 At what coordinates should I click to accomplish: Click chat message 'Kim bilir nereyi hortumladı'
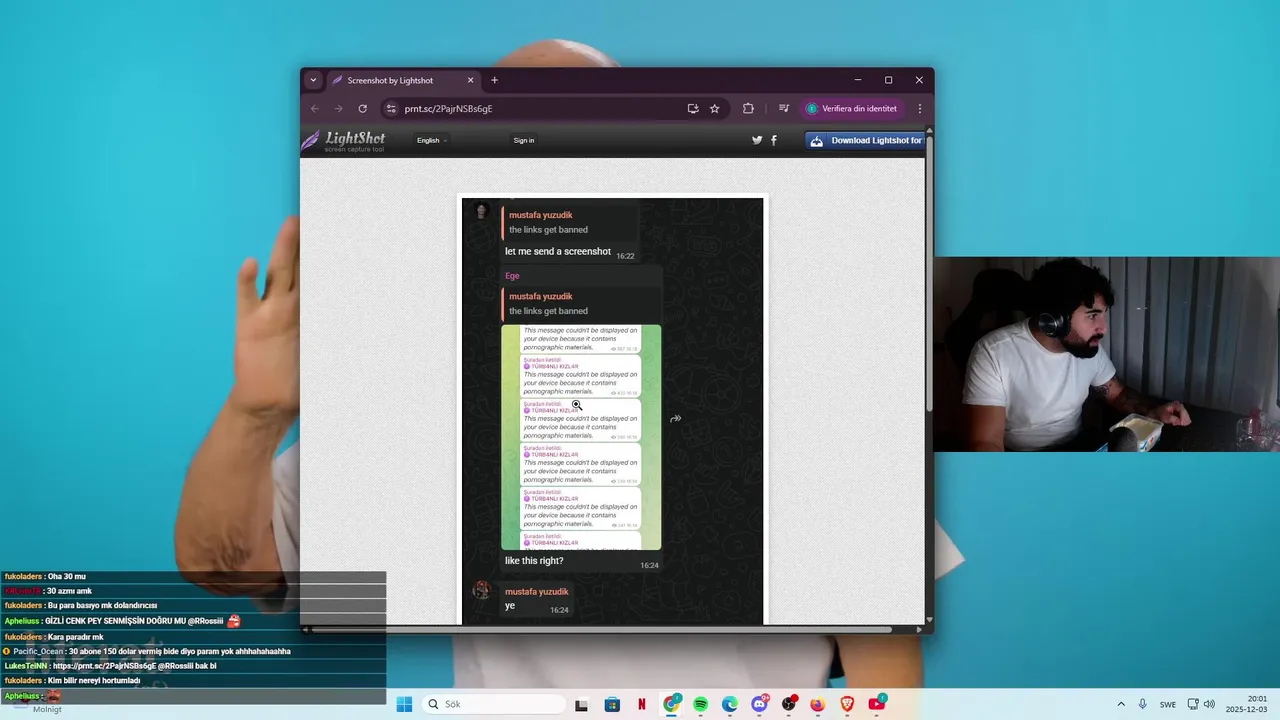[x=94, y=680]
